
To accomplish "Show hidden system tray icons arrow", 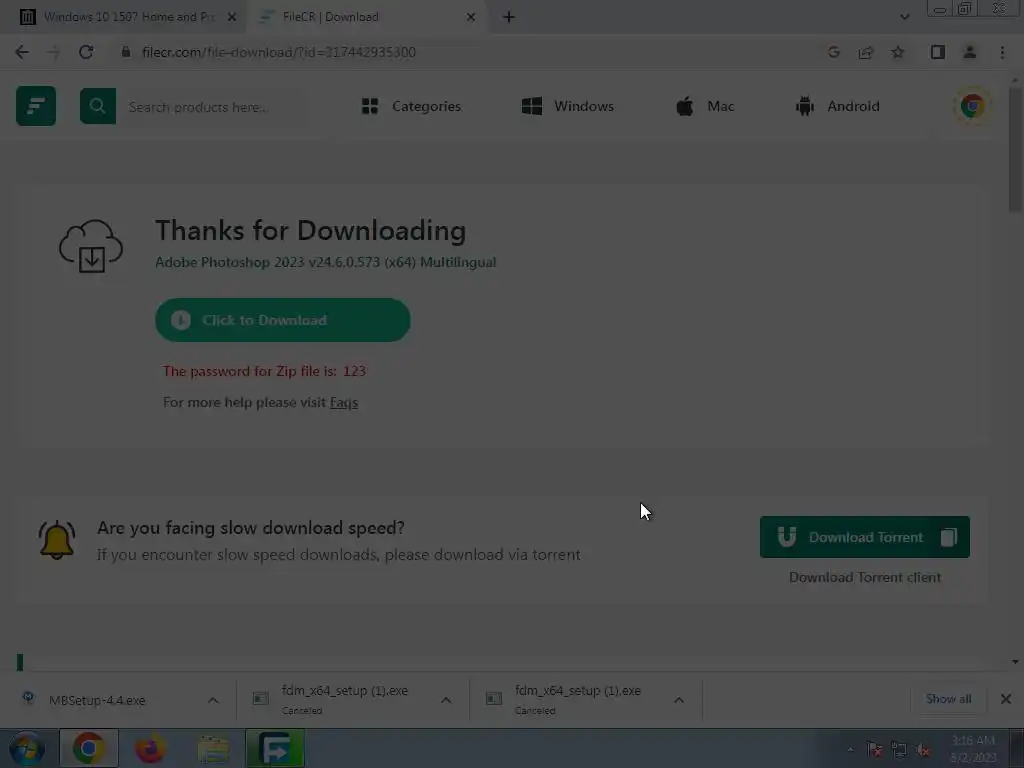I will click(850, 750).
